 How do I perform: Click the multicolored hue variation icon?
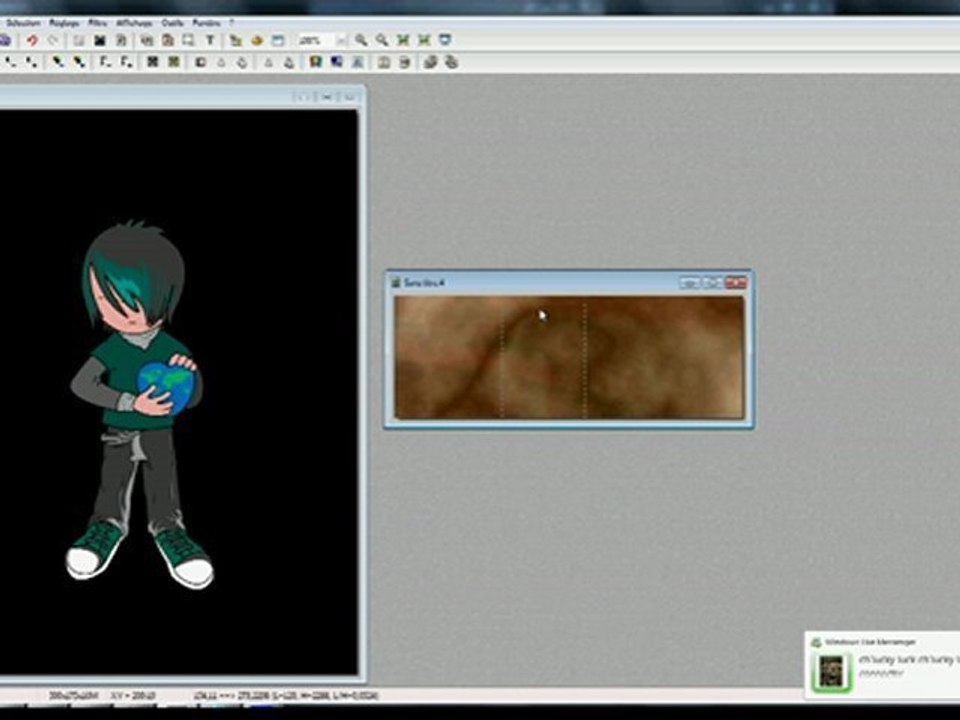click(x=315, y=62)
